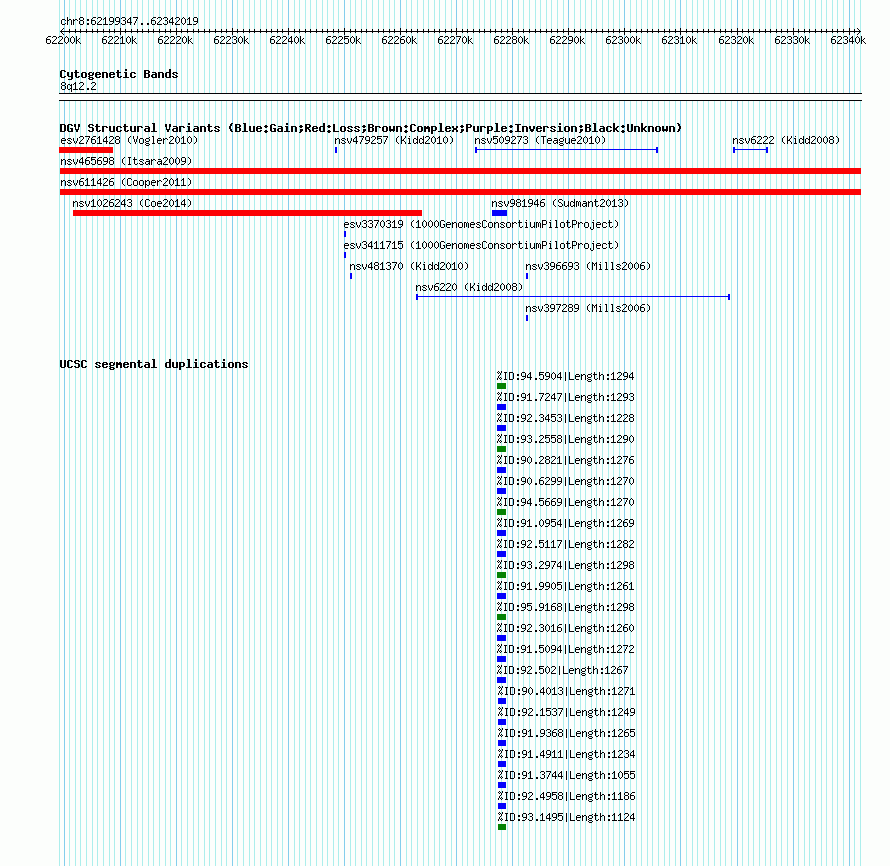Viewport: 890px width, 866px height.
Task: Click the nsv1026243 (Coe2014) label
Action: pyautogui.click(x=132, y=203)
